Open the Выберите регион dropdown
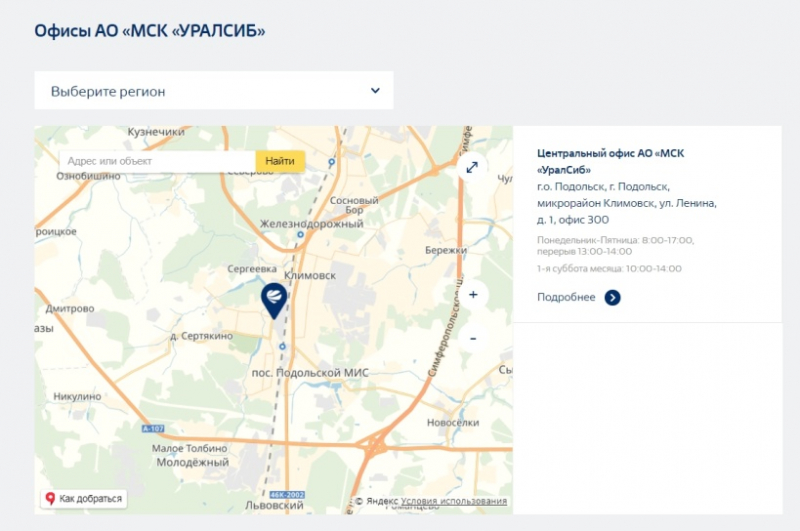 213,91
